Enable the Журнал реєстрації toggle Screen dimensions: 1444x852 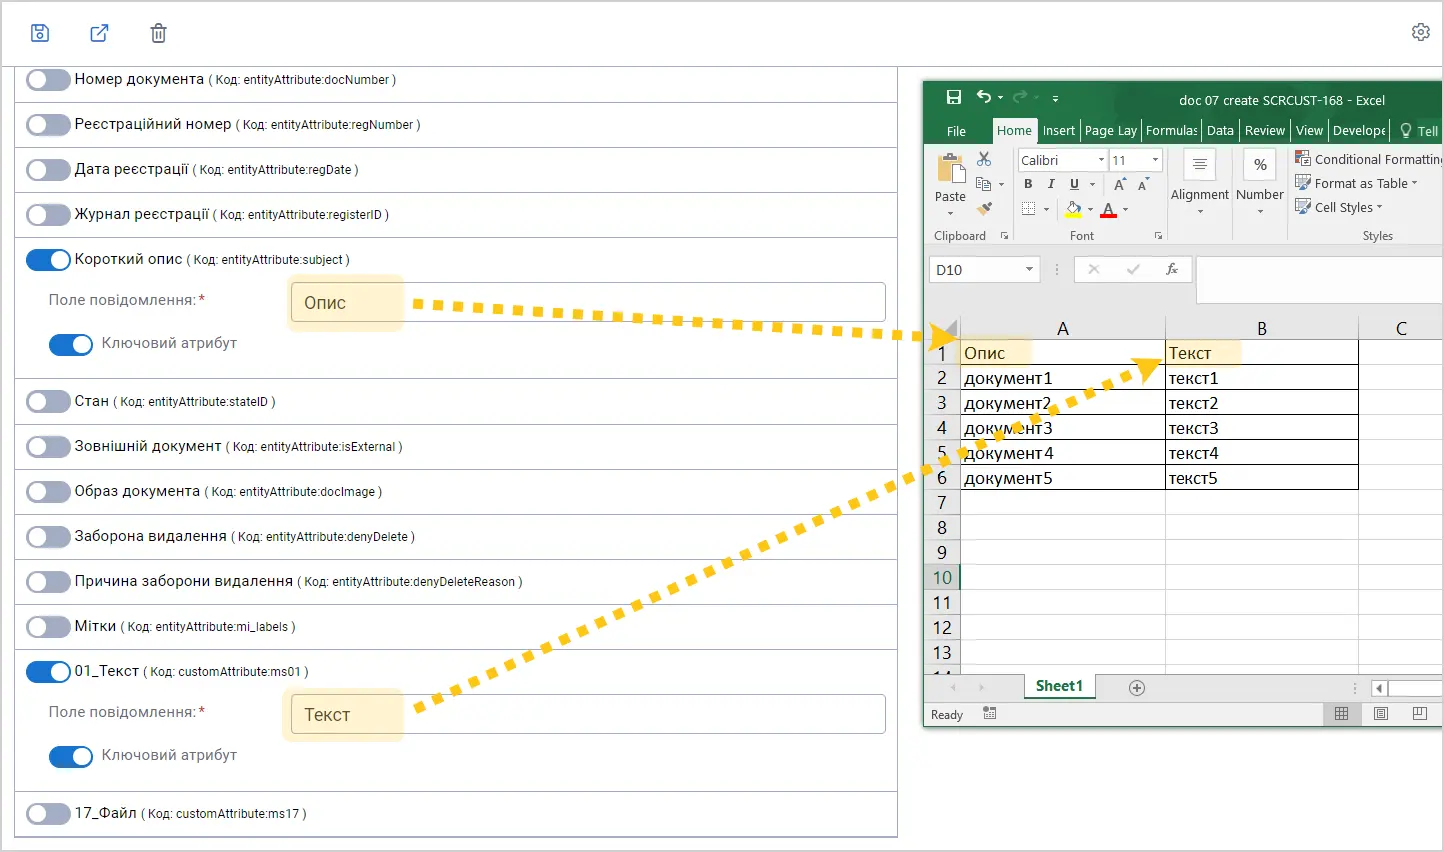tap(48, 215)
